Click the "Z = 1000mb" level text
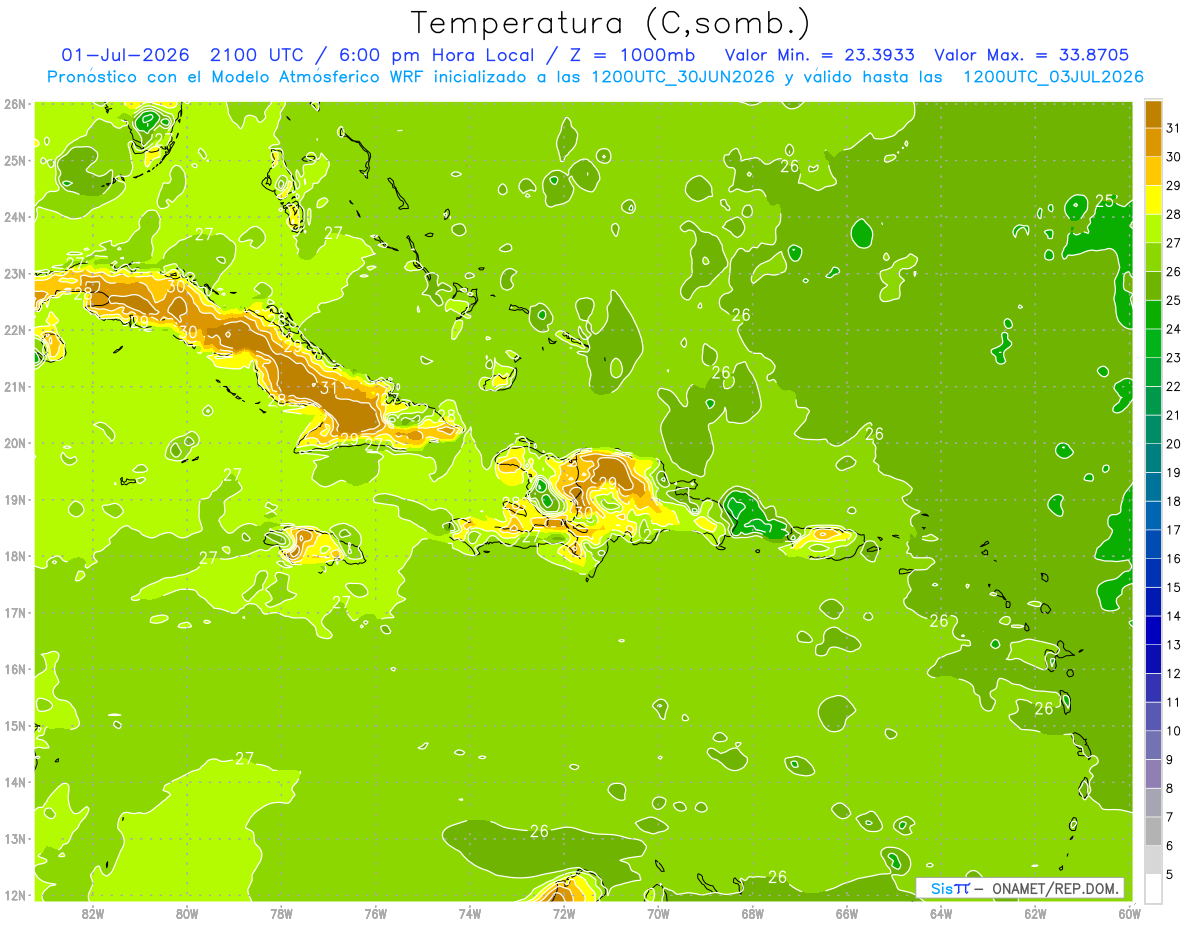The width and height of the screenshot is (1200, 927). tap(631, 54)
